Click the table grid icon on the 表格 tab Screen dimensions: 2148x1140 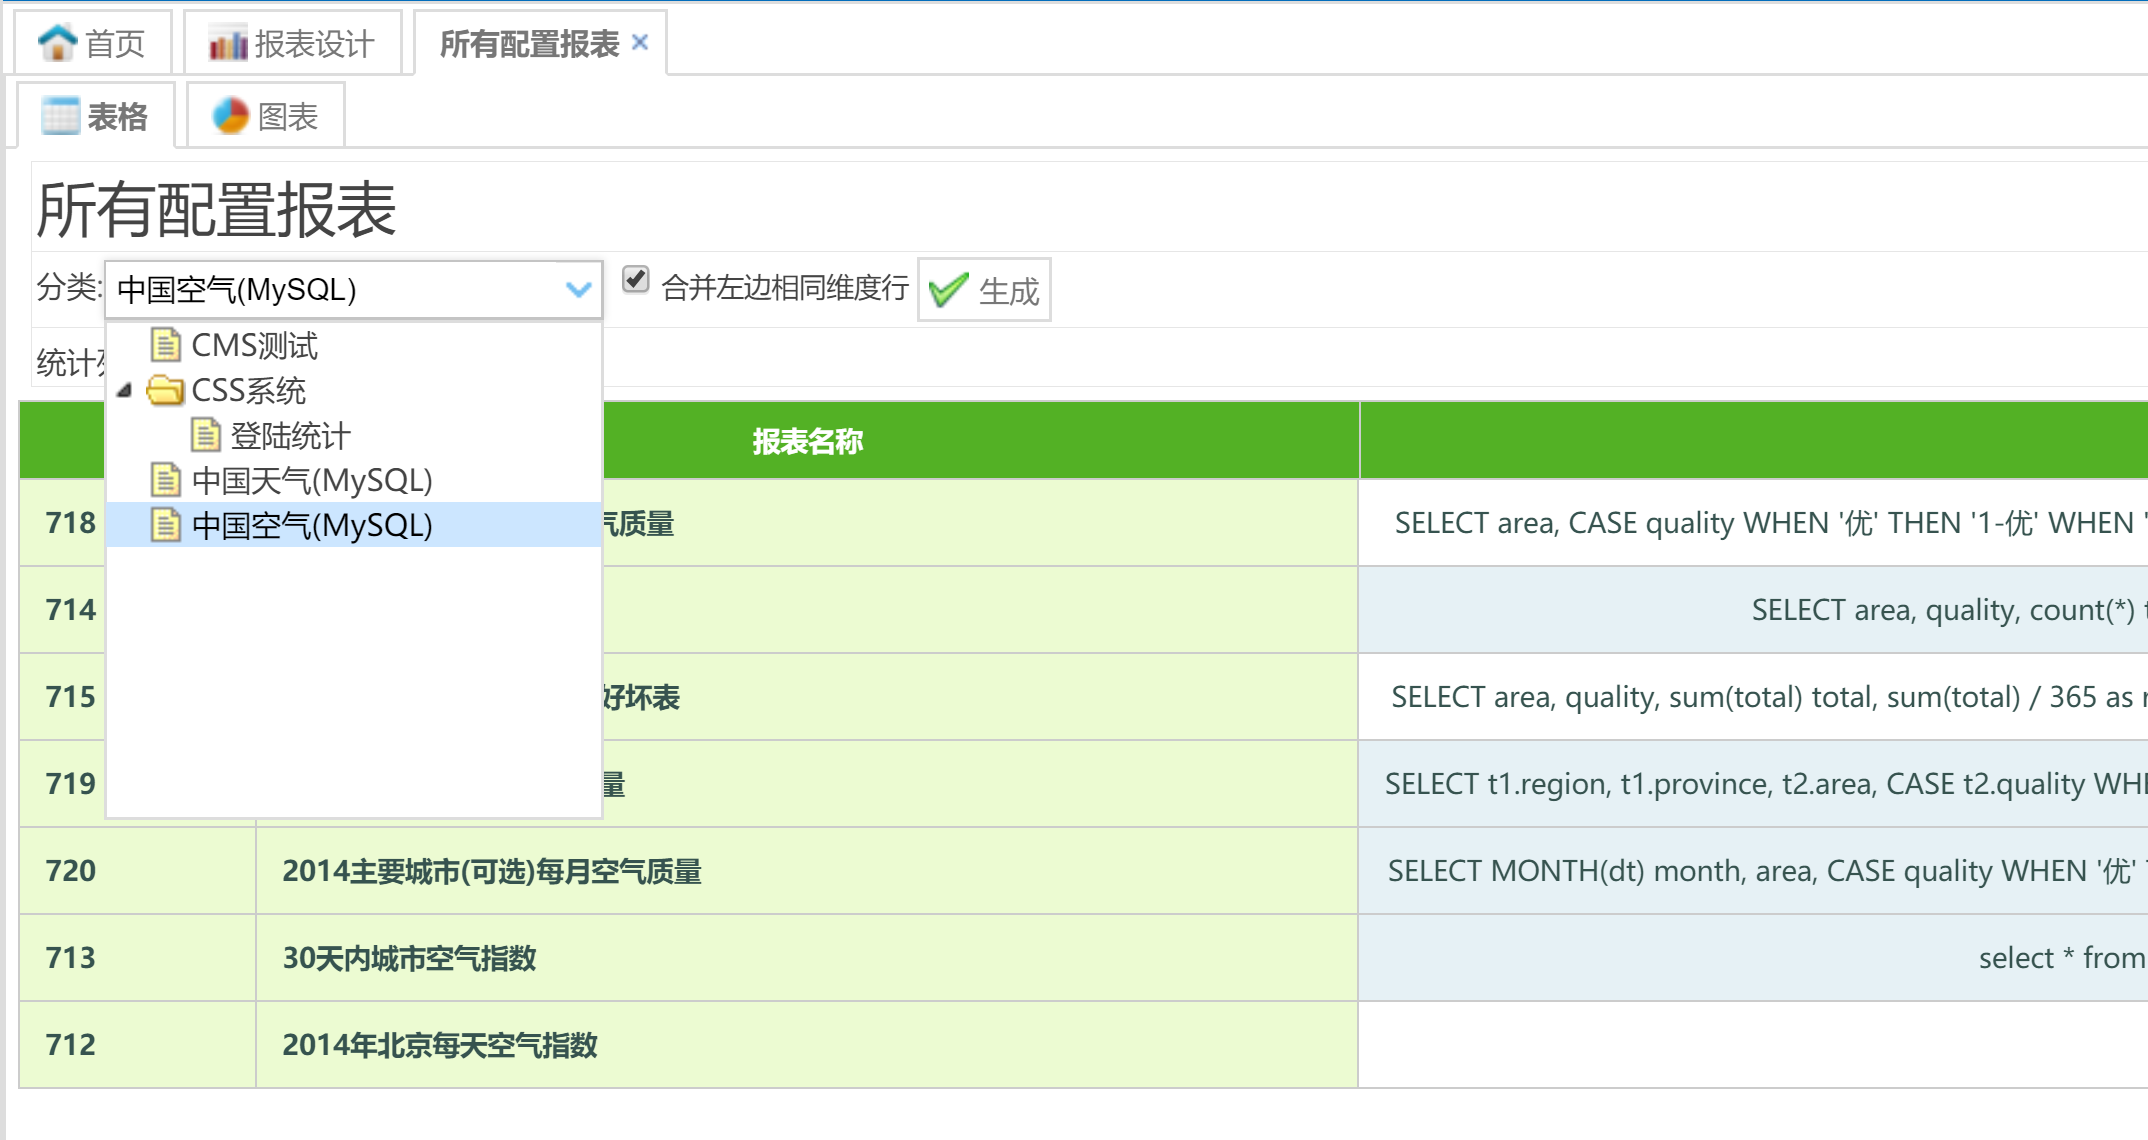(x=60, y=116)
